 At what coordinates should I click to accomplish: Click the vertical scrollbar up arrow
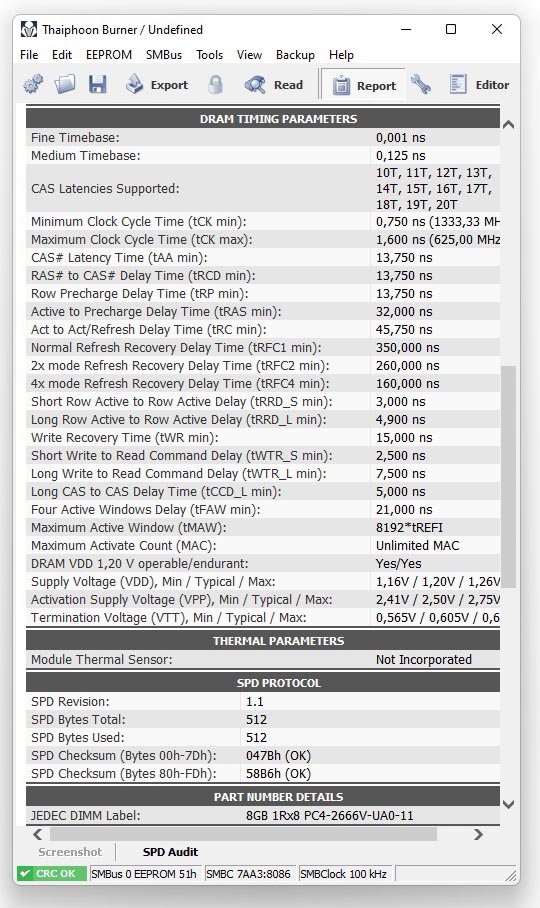pos(508,124)
